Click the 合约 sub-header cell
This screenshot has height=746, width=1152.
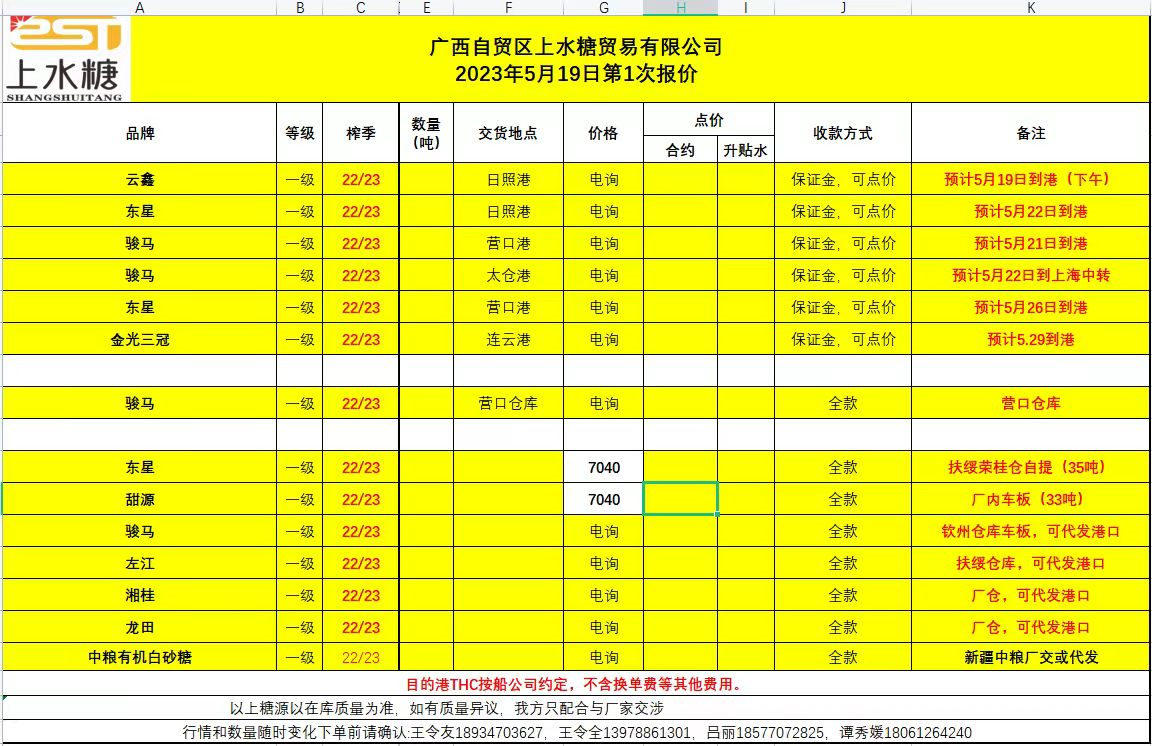tap(680, 151)
